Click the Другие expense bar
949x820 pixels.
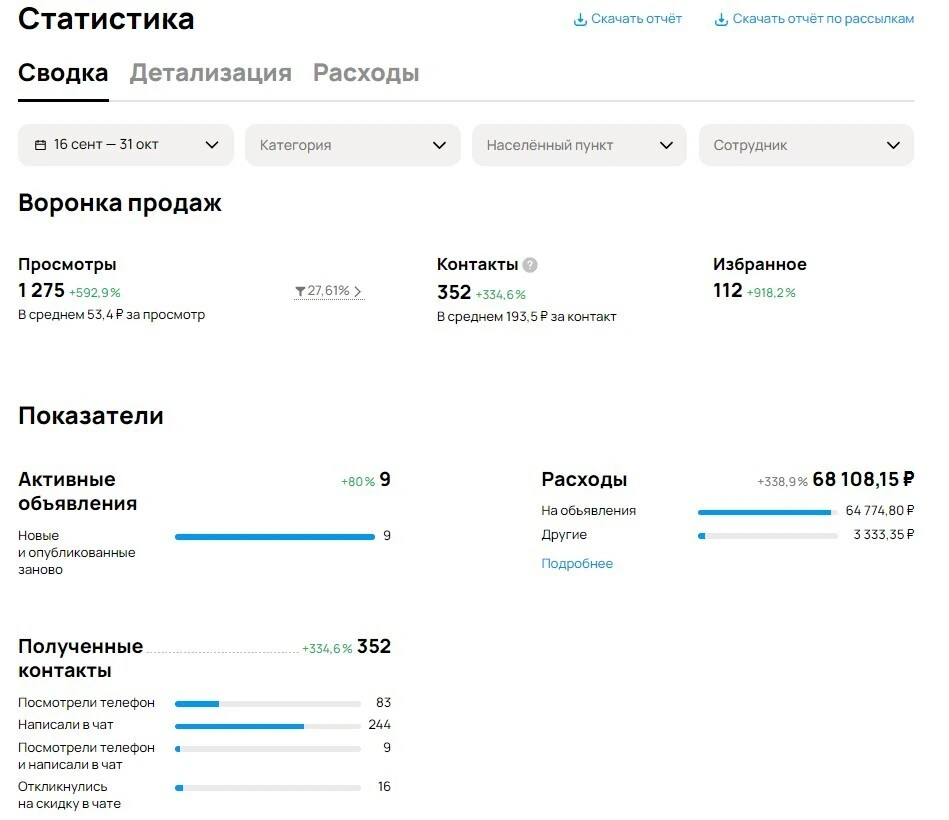click(x=767, y=536)
